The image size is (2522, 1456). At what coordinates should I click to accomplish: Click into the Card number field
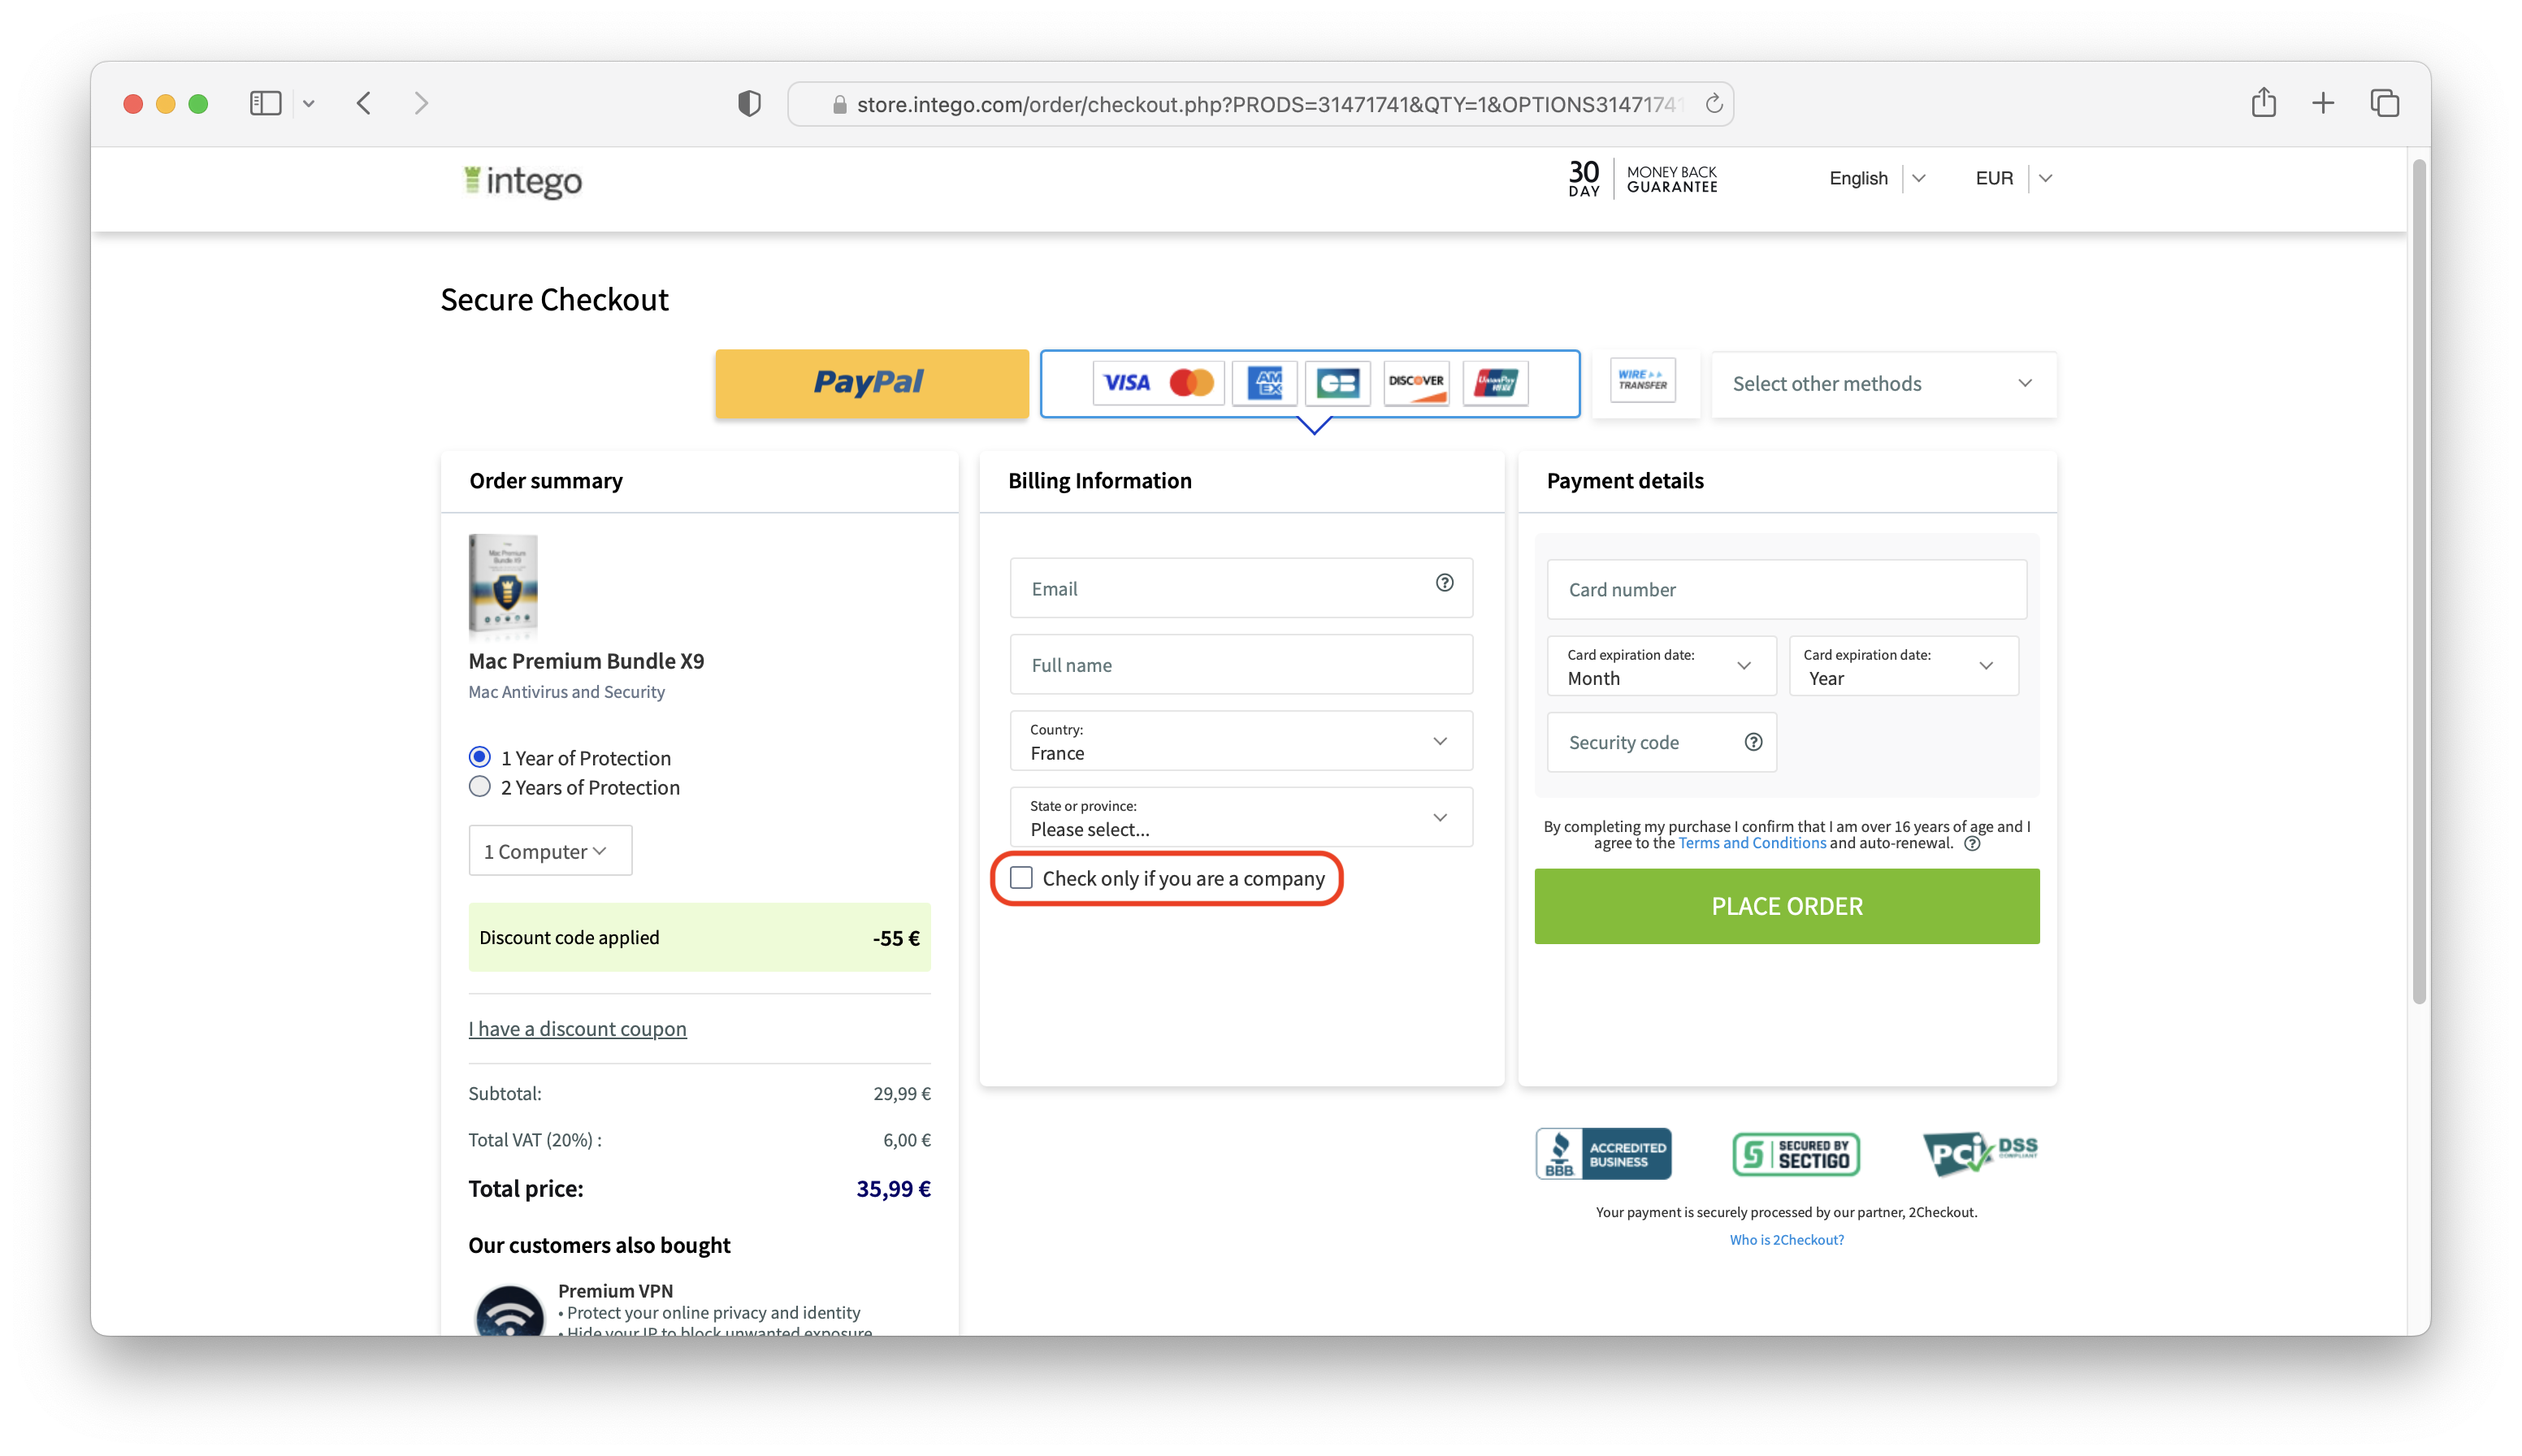click(1786, 589)
